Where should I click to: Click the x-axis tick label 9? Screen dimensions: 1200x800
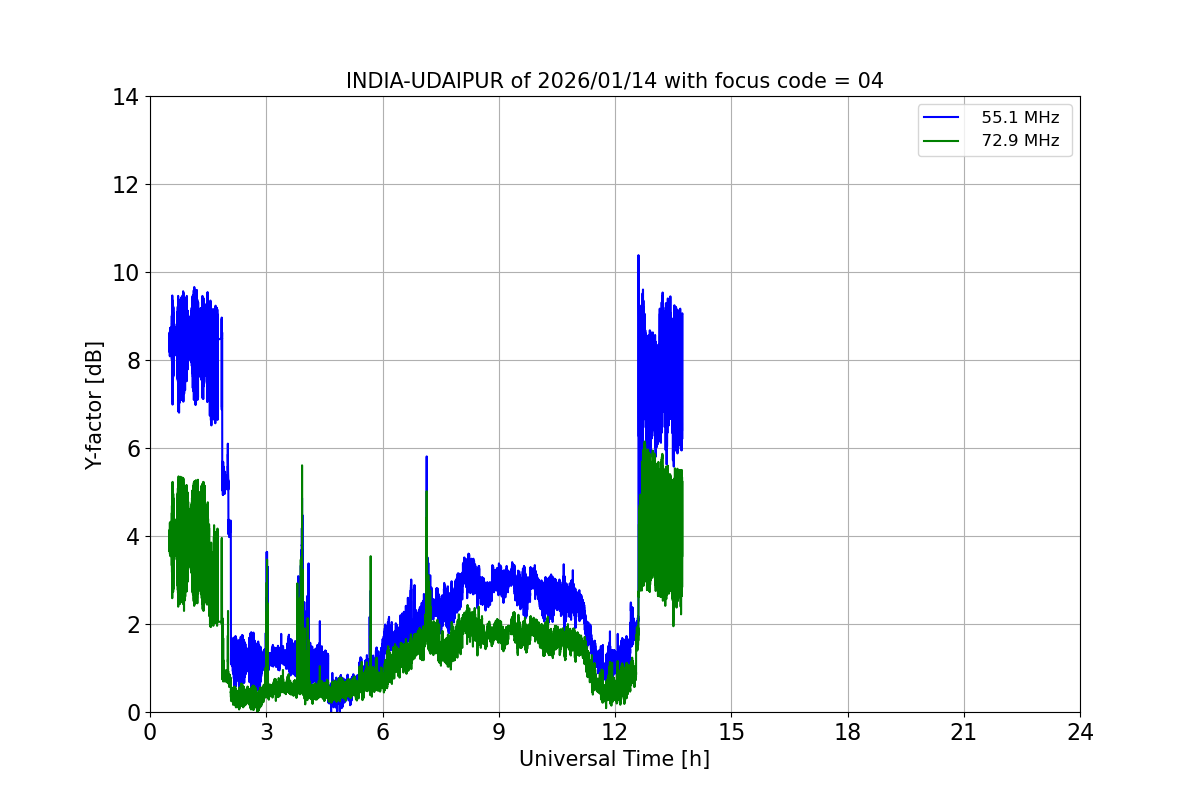(499, 732)
